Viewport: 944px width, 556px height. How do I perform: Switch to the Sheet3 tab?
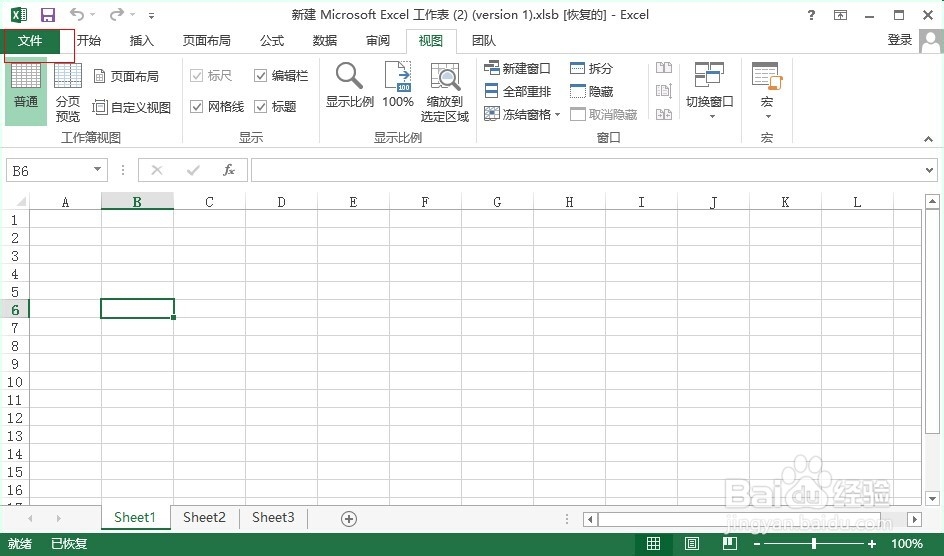273,517
